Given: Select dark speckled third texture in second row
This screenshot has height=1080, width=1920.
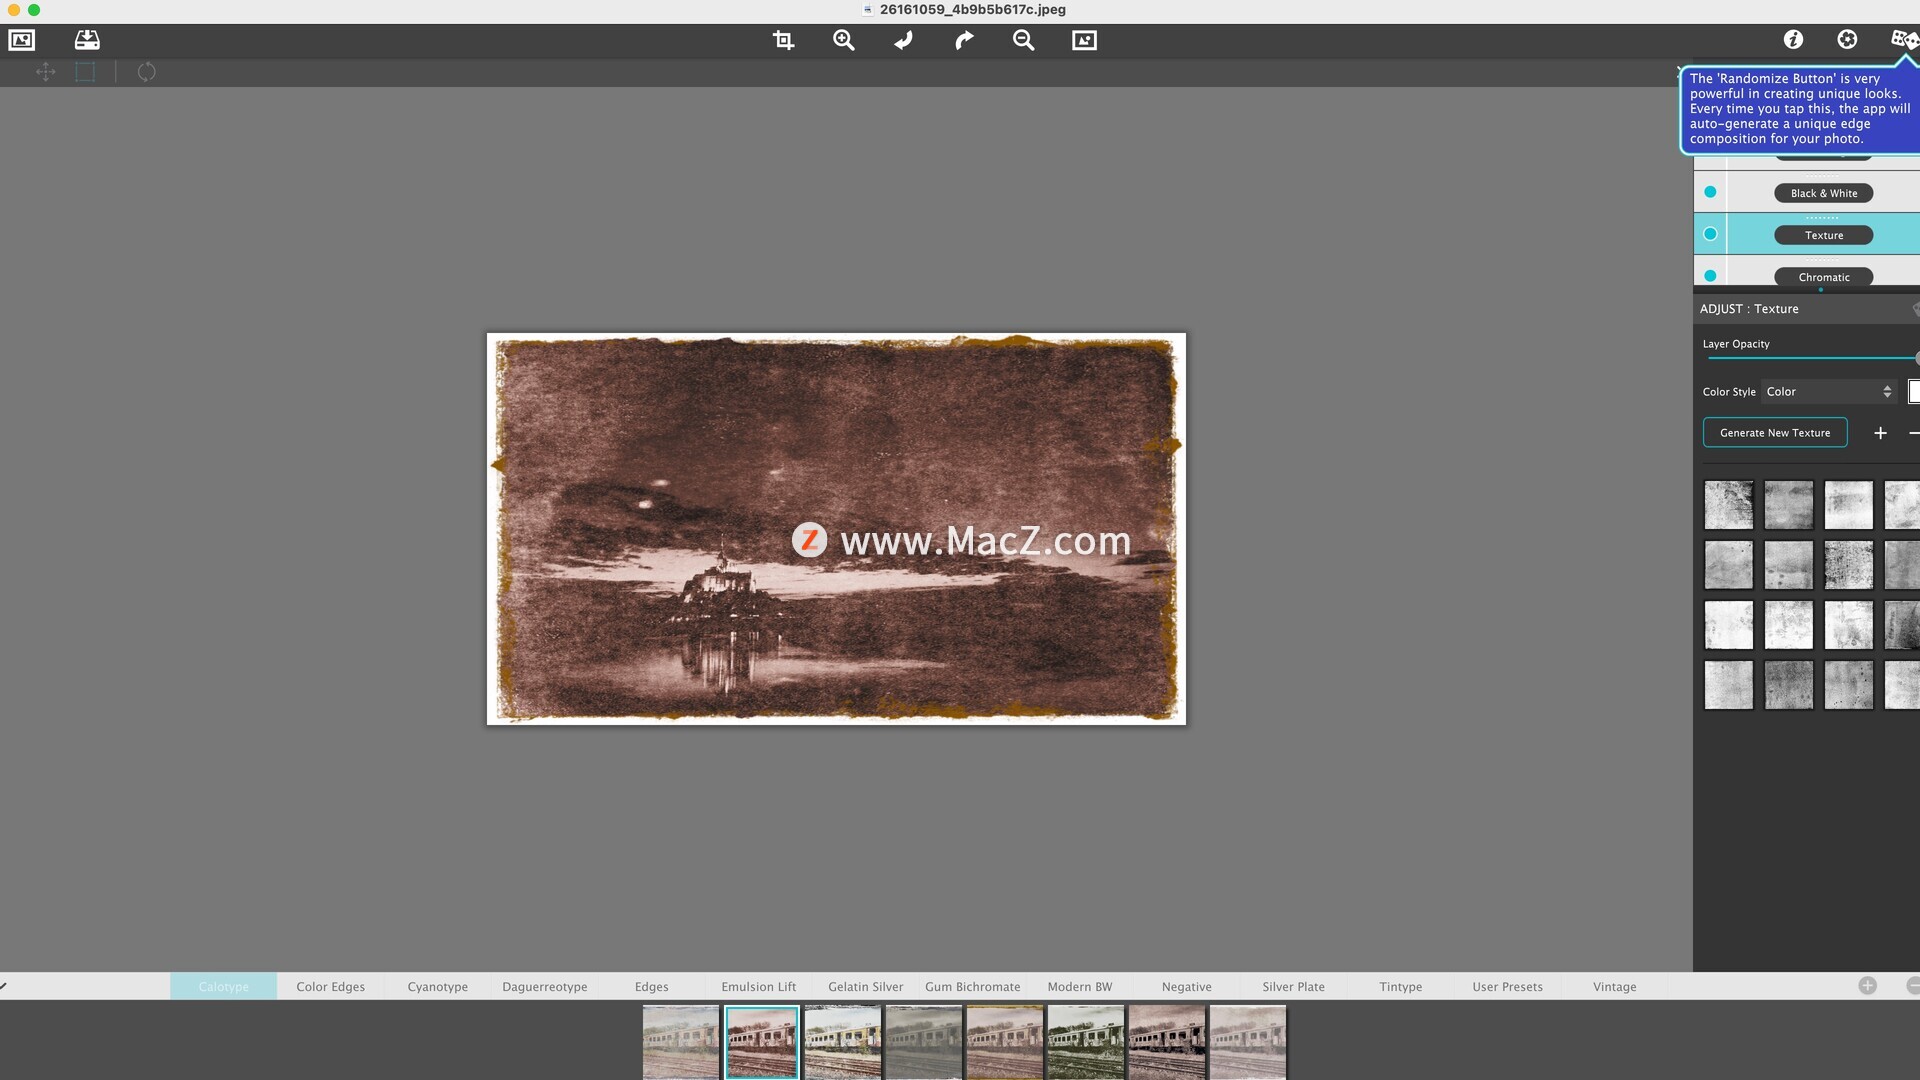Looking at the screenshot, I should [x=1848, y=565].
